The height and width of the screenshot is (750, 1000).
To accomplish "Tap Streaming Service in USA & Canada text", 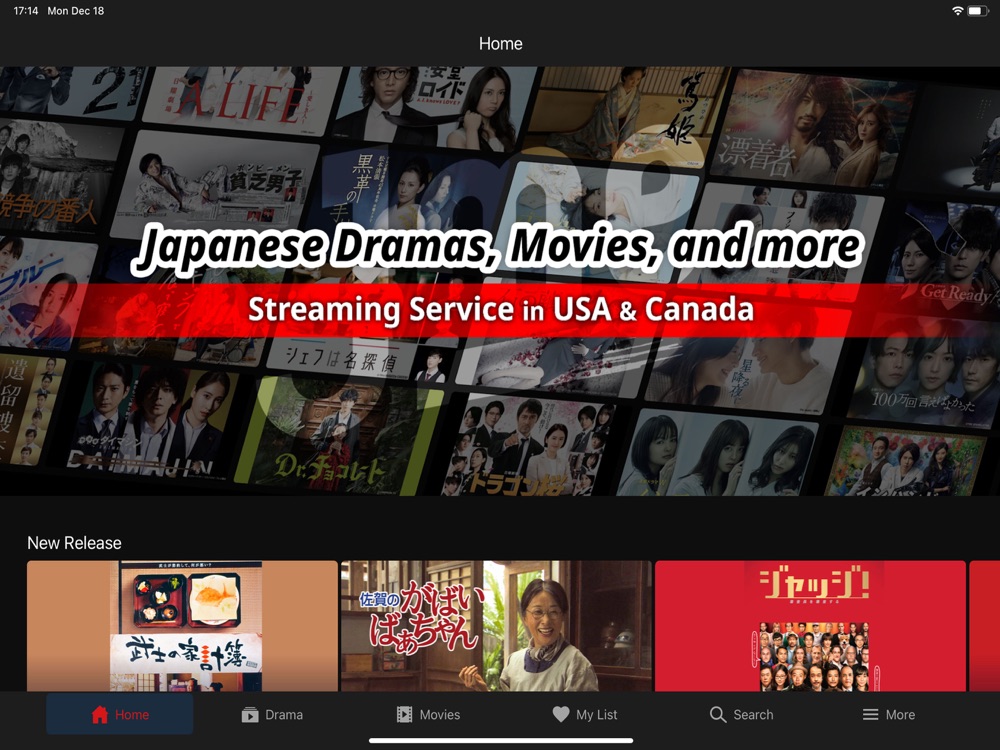I will 501,309.
